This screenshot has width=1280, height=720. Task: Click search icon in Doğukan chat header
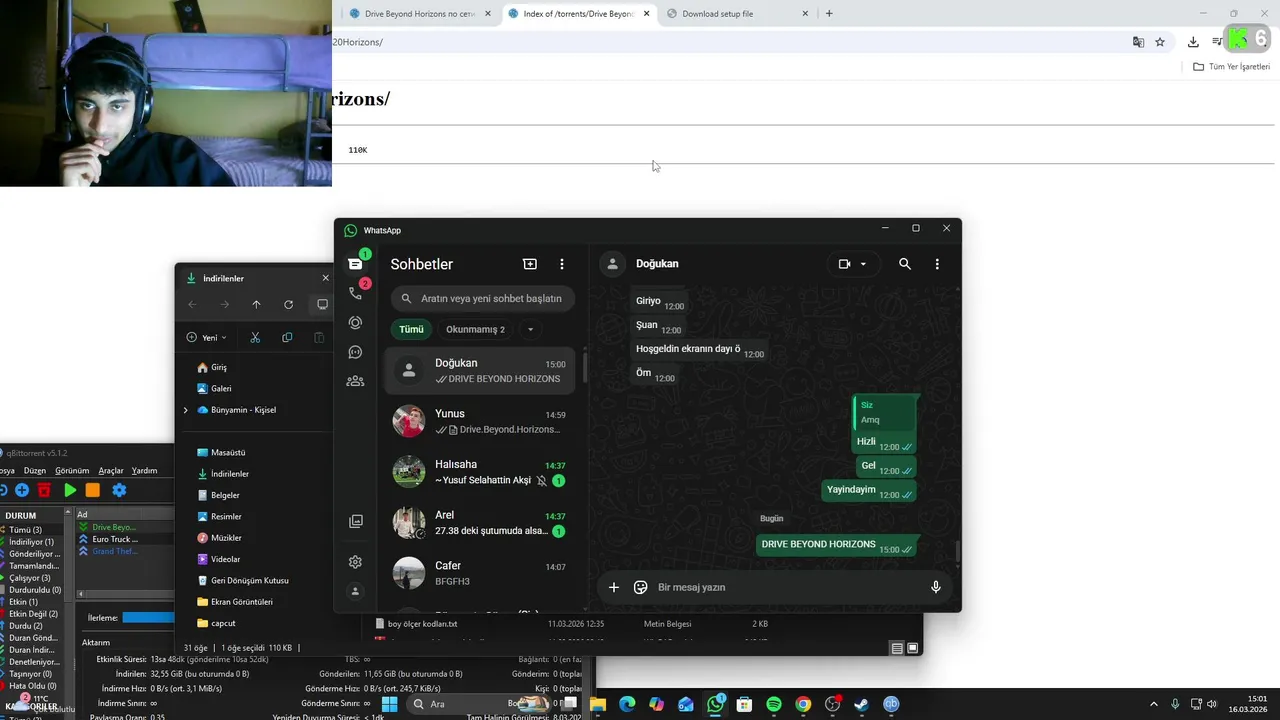[905, 264]
